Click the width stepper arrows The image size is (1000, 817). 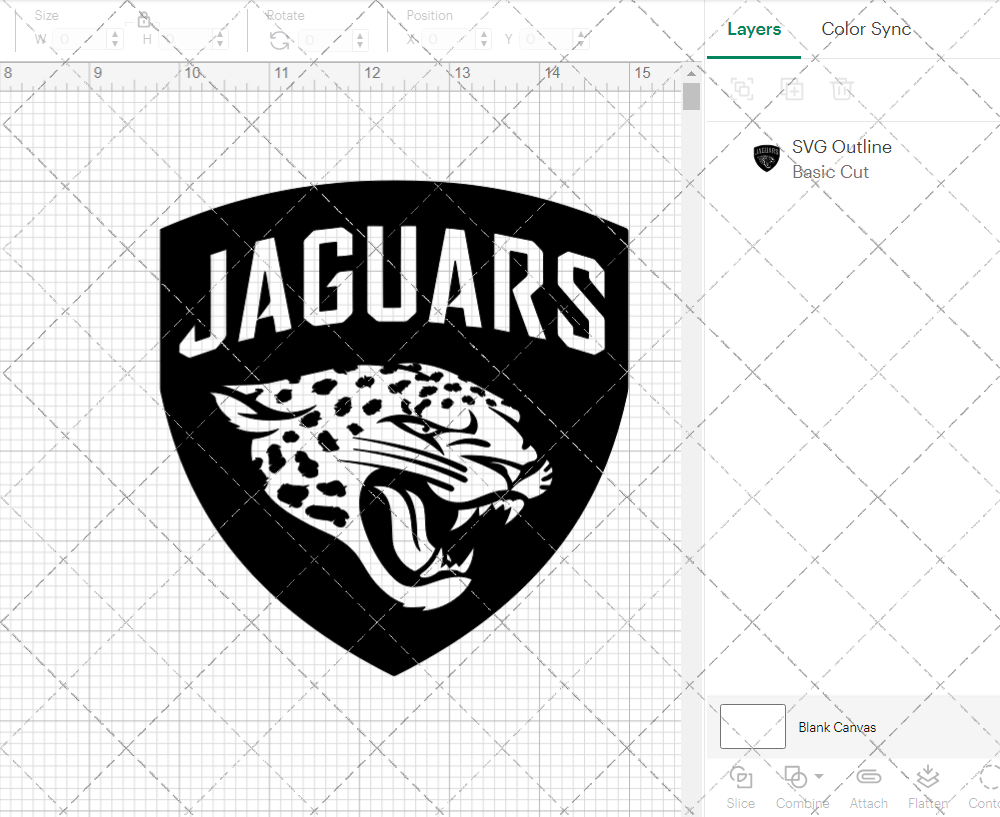point(115,40)
